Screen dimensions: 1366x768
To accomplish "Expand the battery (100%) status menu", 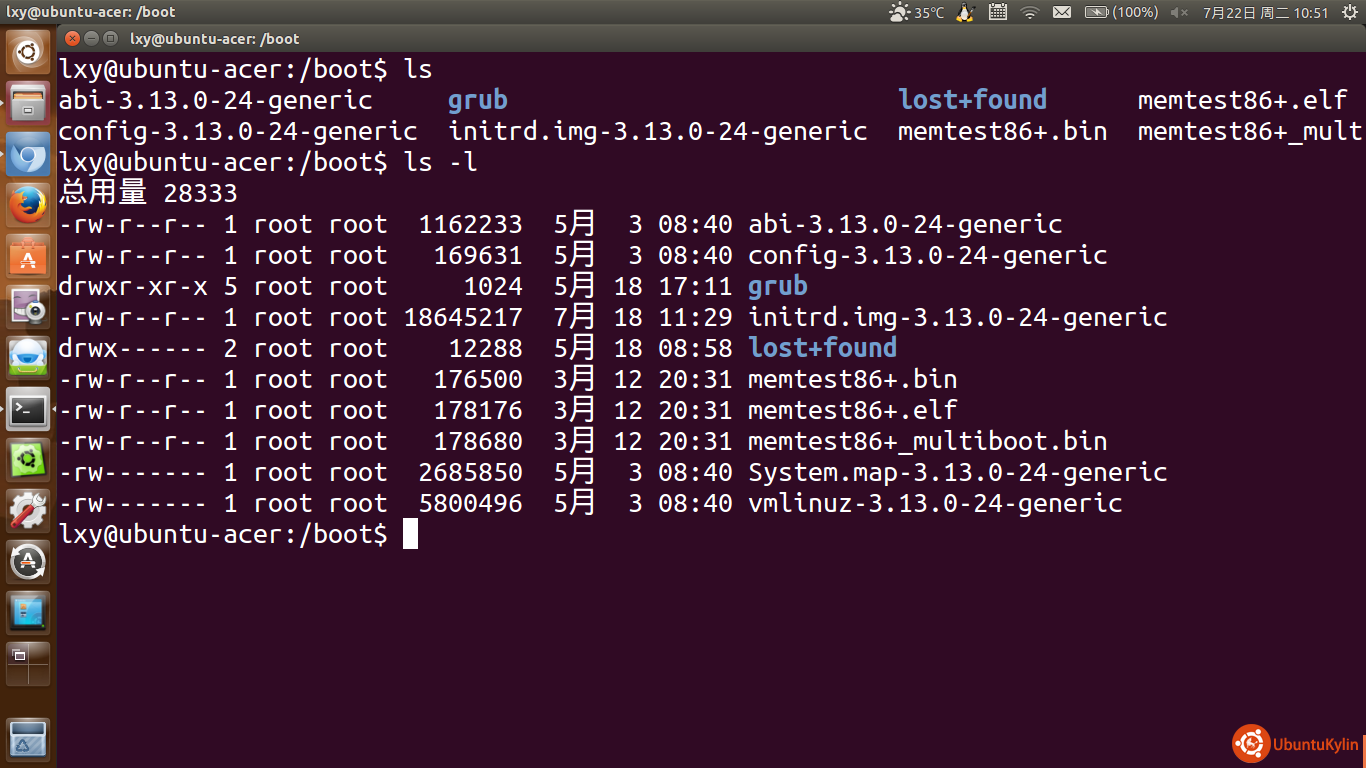I will point(1121,12).
